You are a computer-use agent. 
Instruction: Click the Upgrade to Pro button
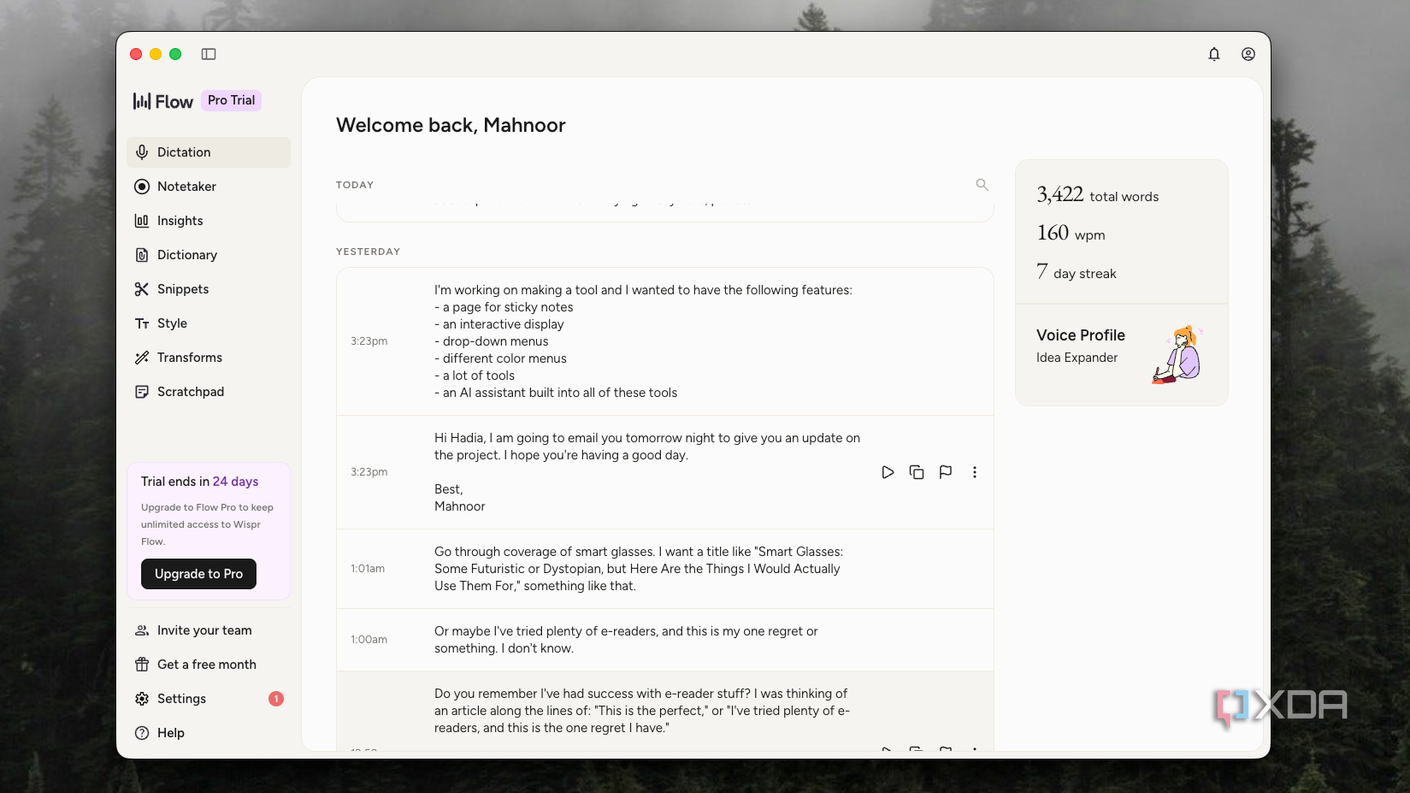199,574
